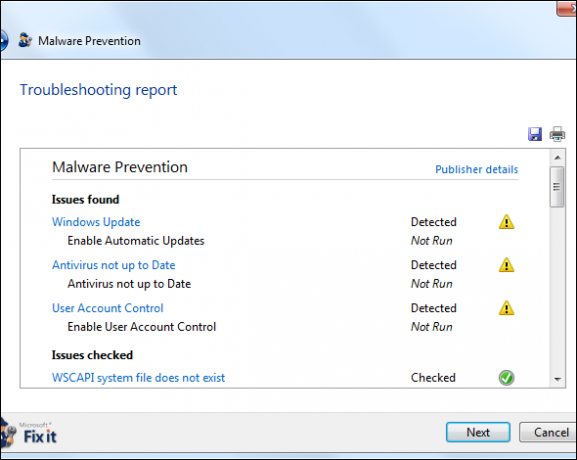Click the back arrow in the title bar
Screen dimensions: 577x460
pos(3,40)
